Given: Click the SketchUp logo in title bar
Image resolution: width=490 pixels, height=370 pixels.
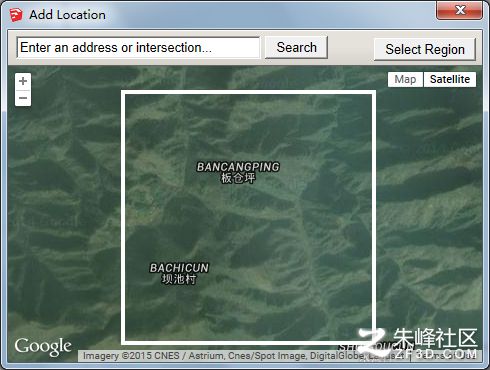Looking at the screenshot, I should click(x=16, y=15).
